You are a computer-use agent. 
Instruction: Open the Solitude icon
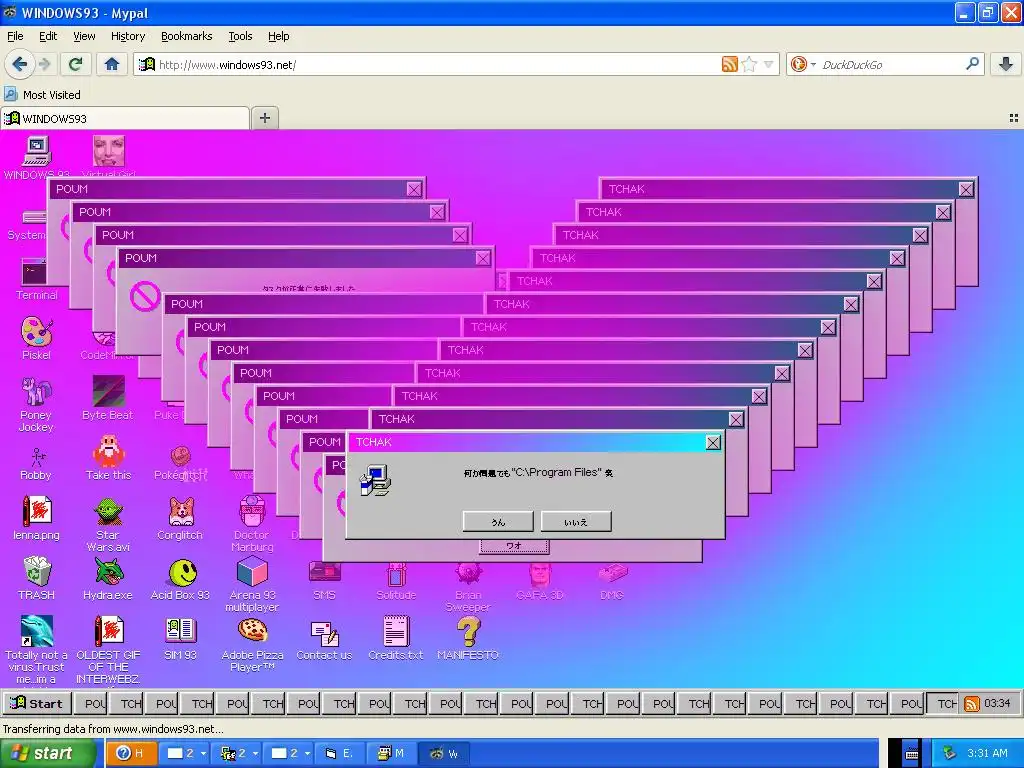point(396,574)
